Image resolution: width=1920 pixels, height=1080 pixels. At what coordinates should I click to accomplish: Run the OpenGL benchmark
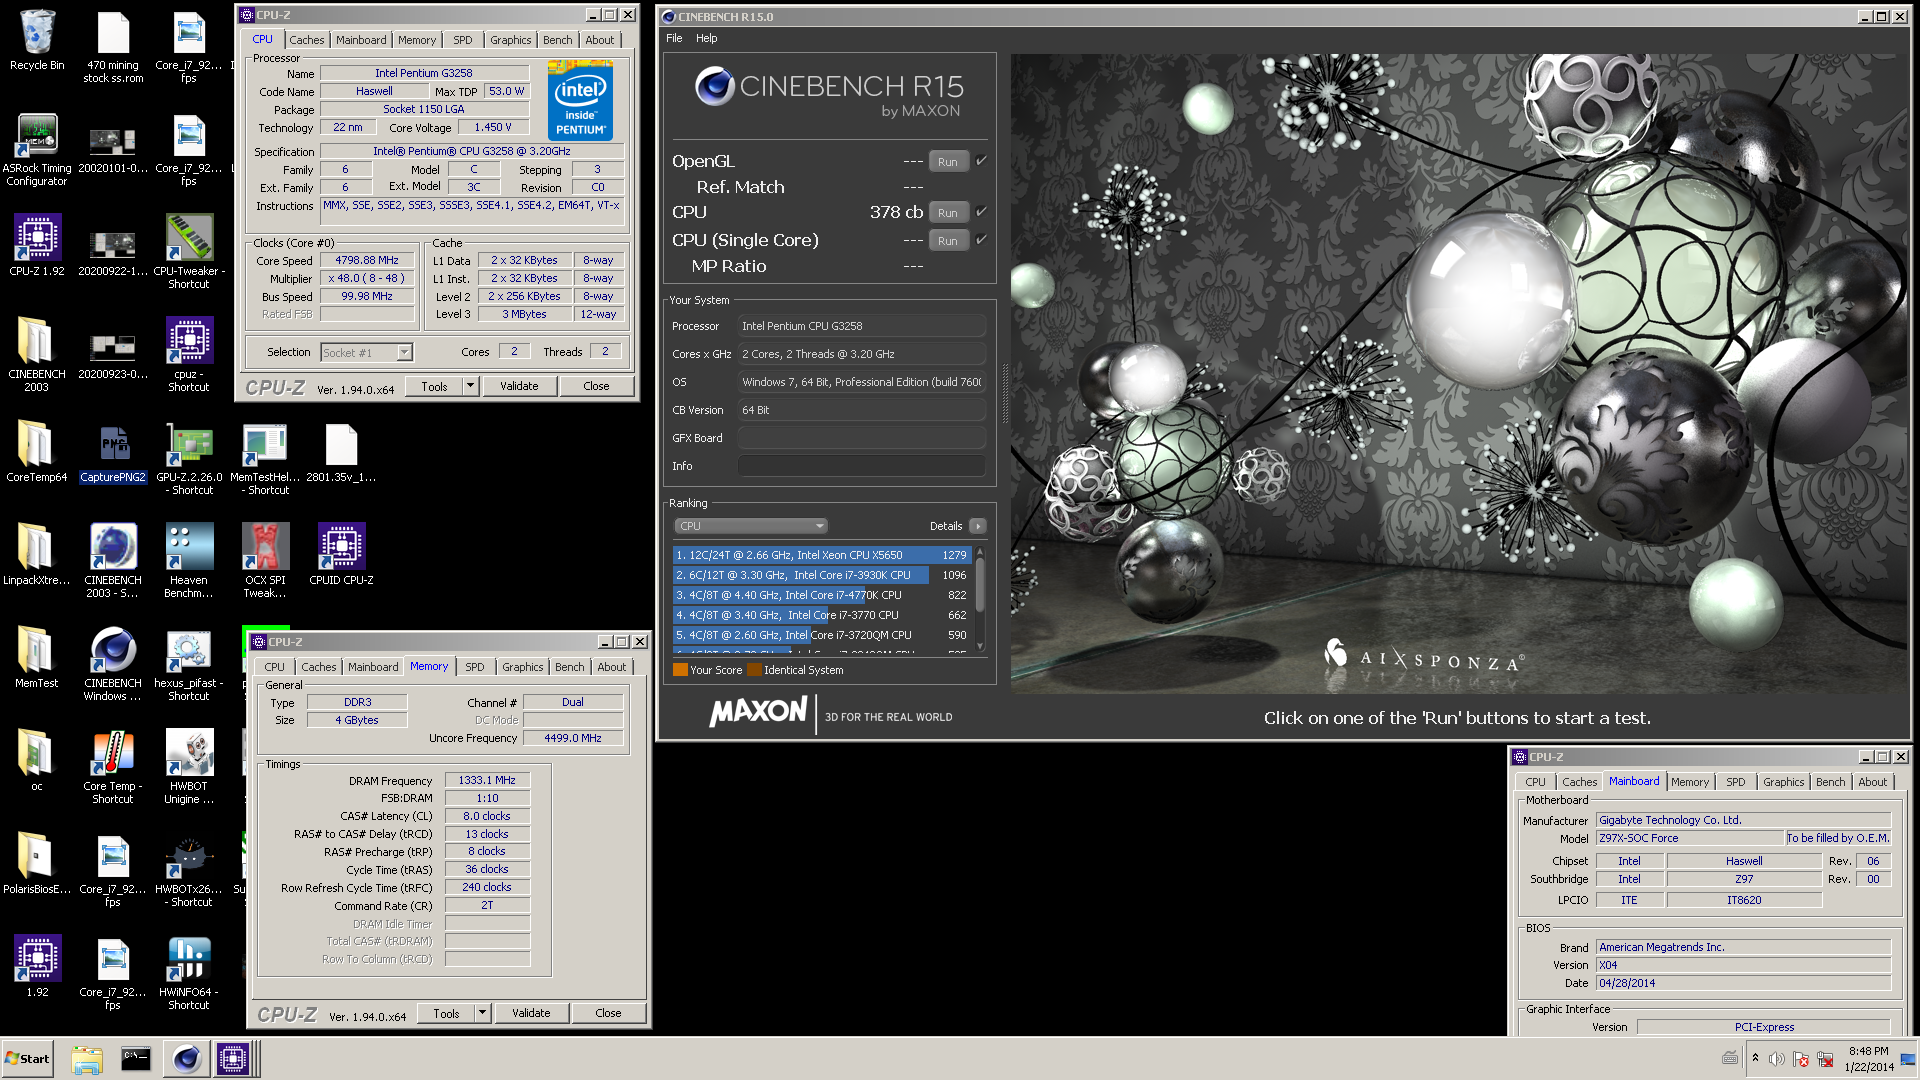click(x=948, y=162)
